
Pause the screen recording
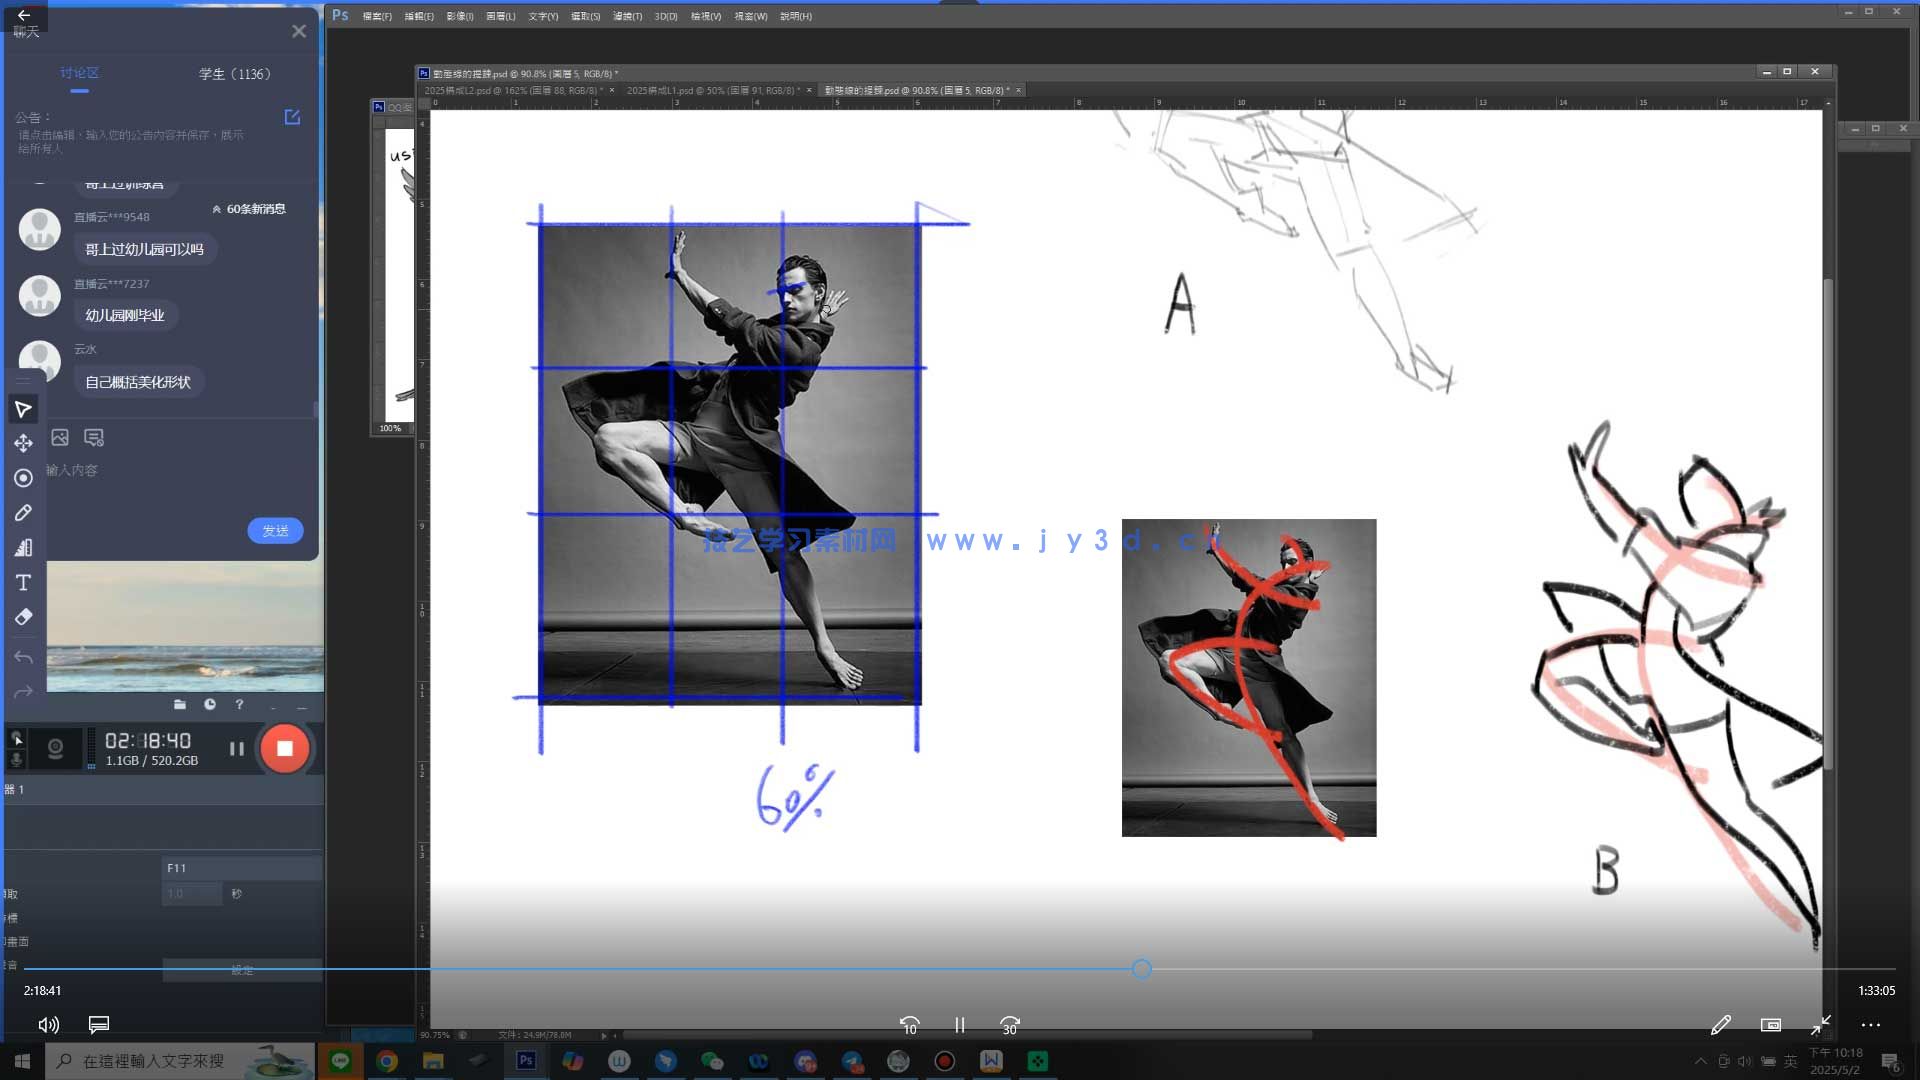237,748
